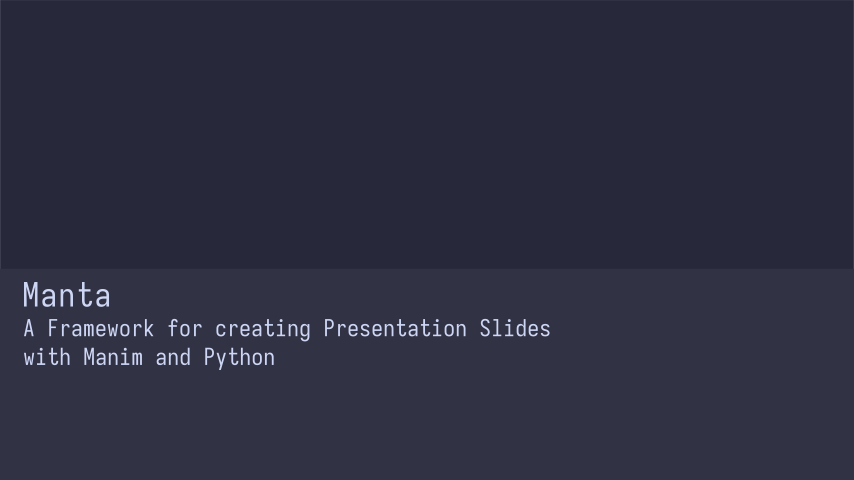Select the word Manim on second line

[x=113, y=358]
